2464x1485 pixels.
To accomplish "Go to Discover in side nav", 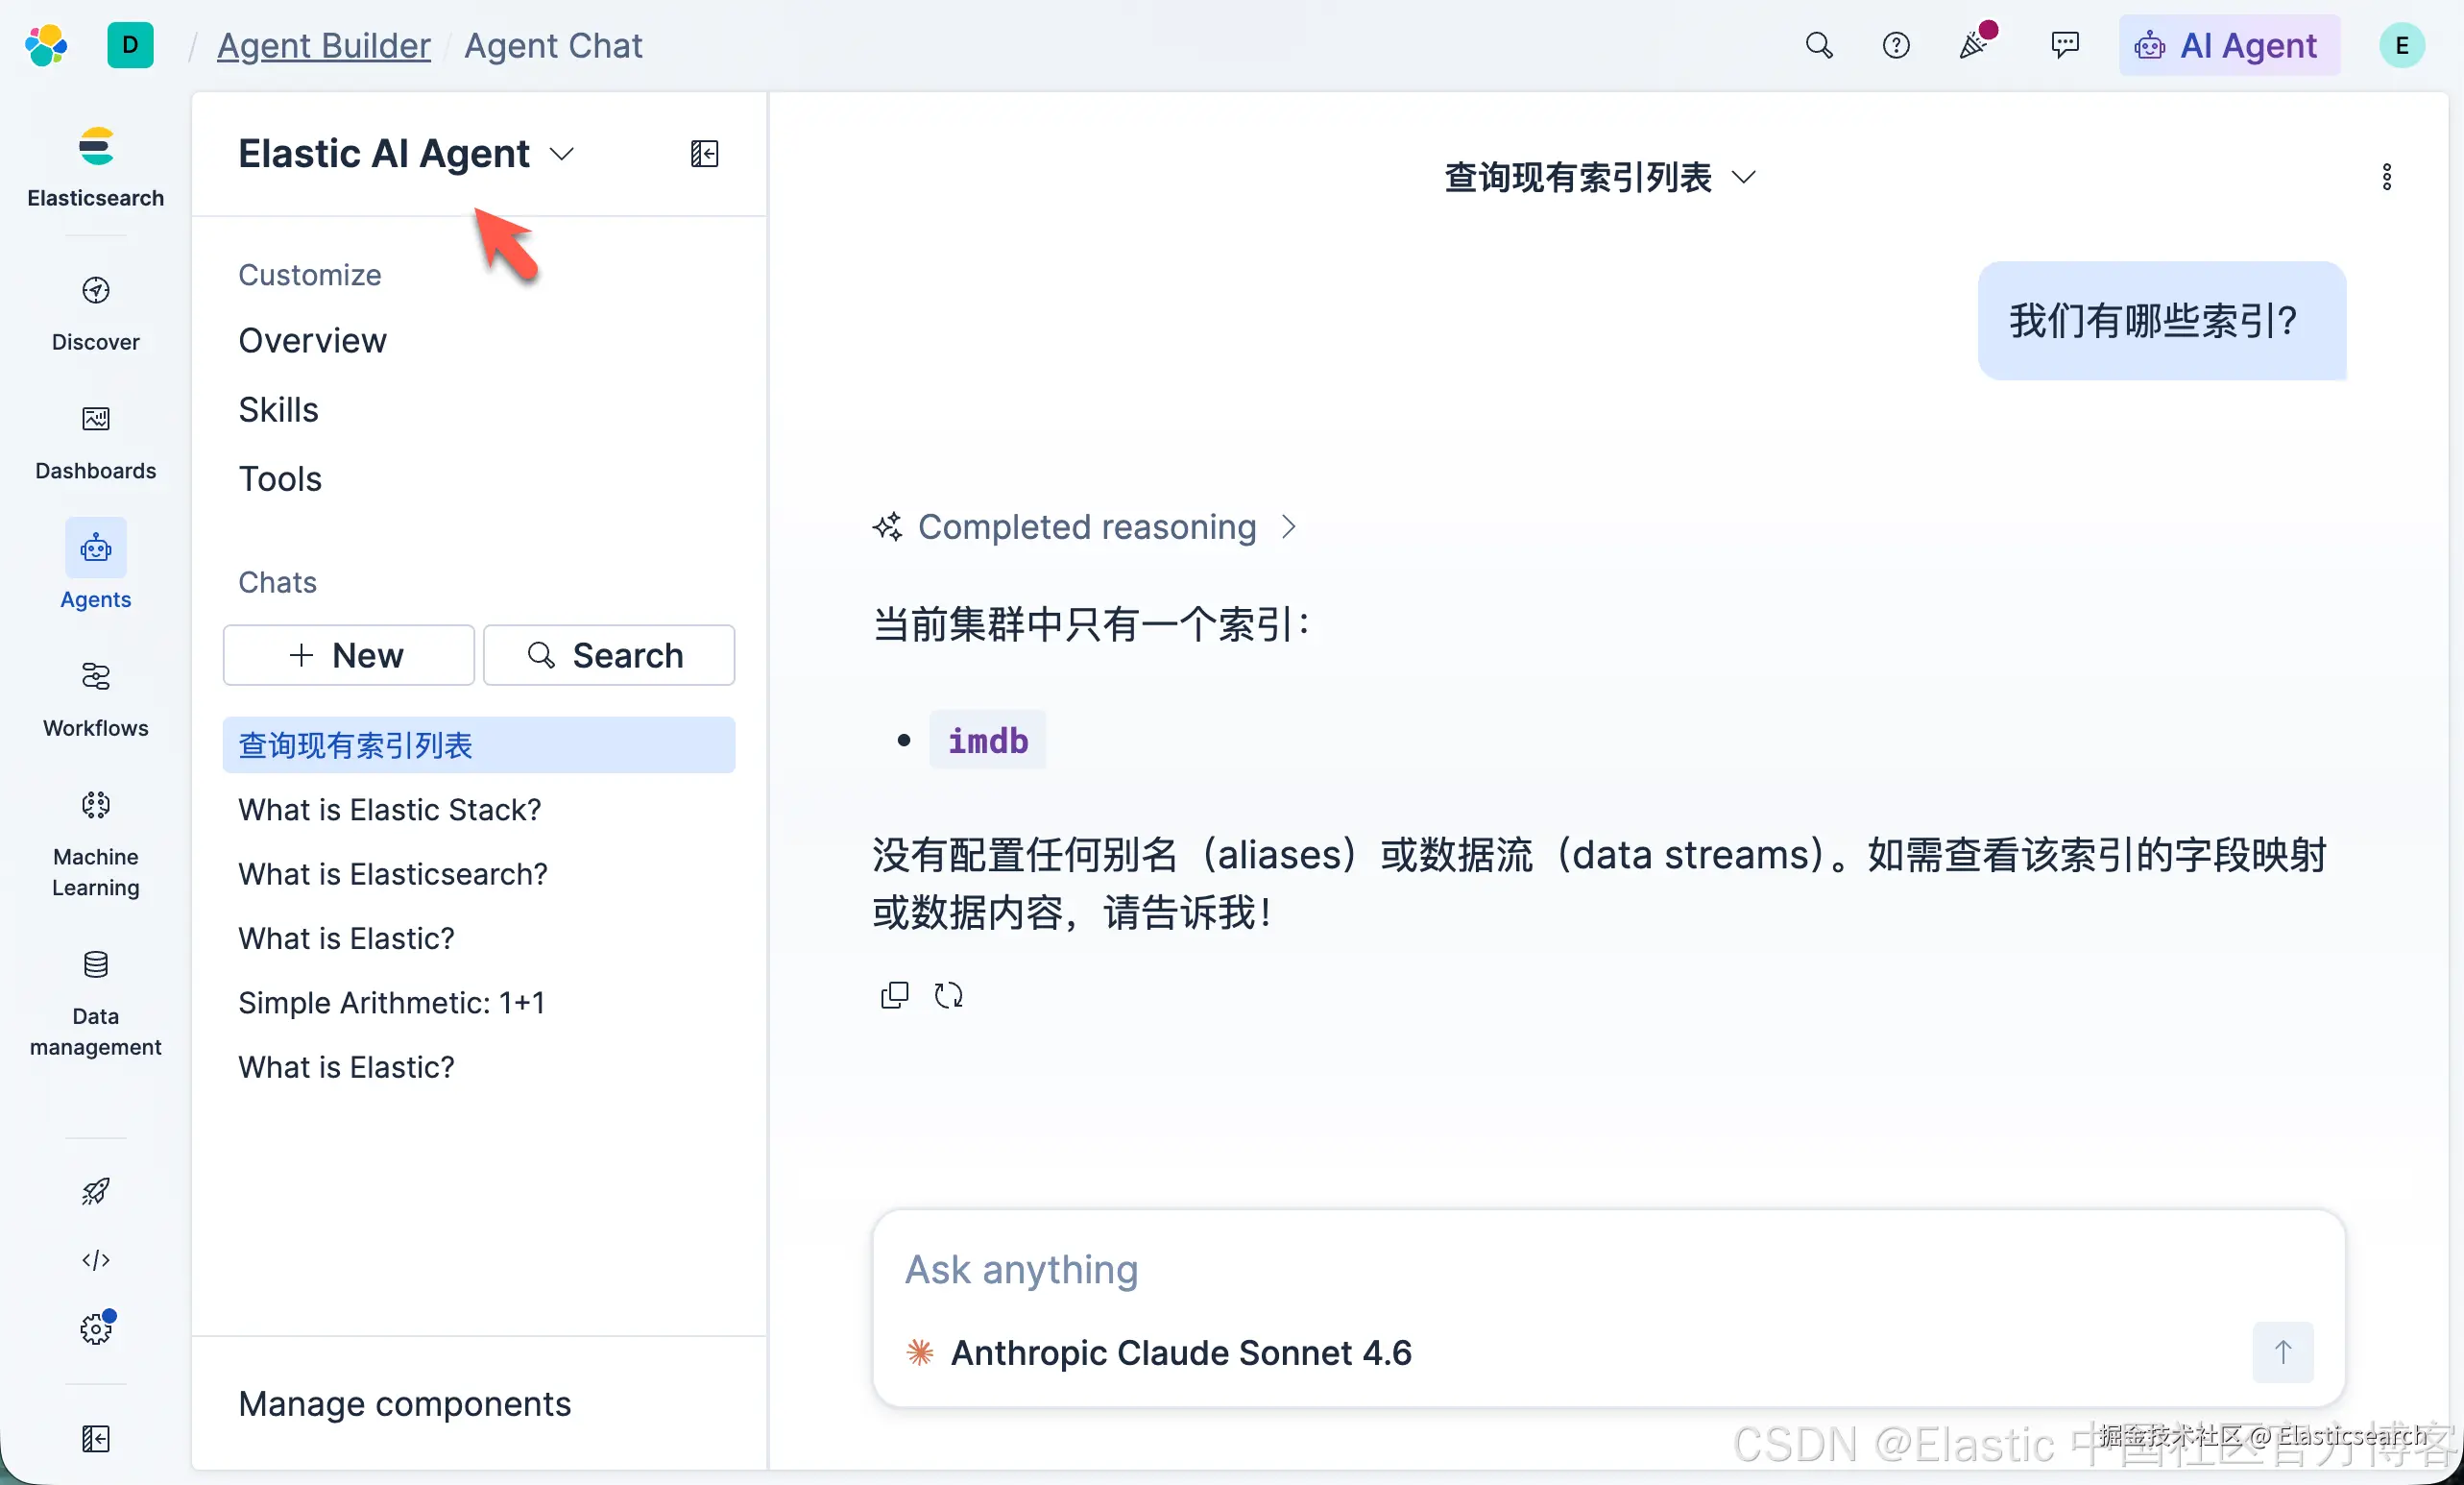I will tap(96, 313).
